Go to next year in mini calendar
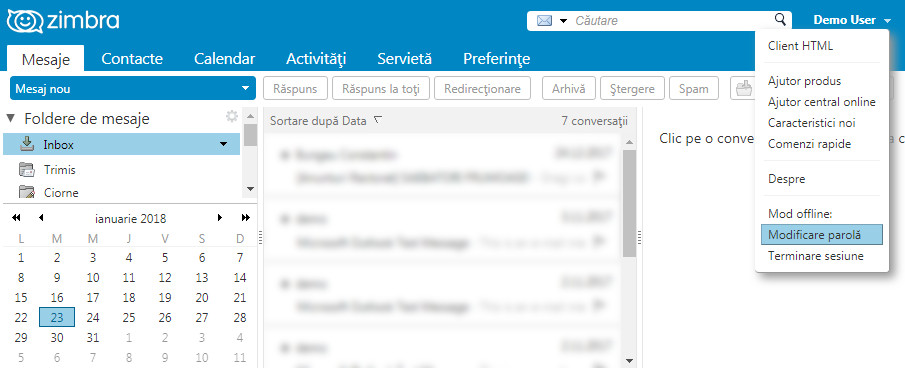 tap(245, 217)
